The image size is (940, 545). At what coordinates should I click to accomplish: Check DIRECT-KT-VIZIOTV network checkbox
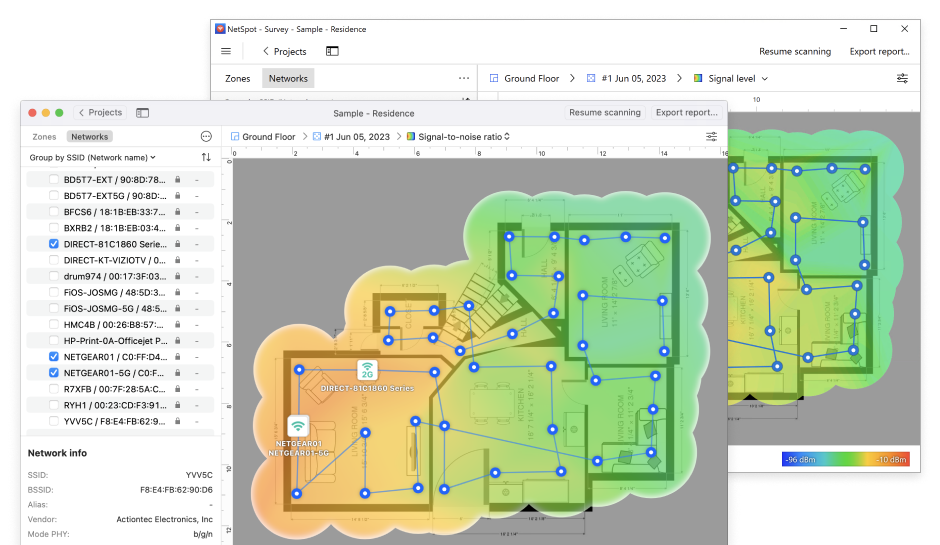click(x=54, y=260)
